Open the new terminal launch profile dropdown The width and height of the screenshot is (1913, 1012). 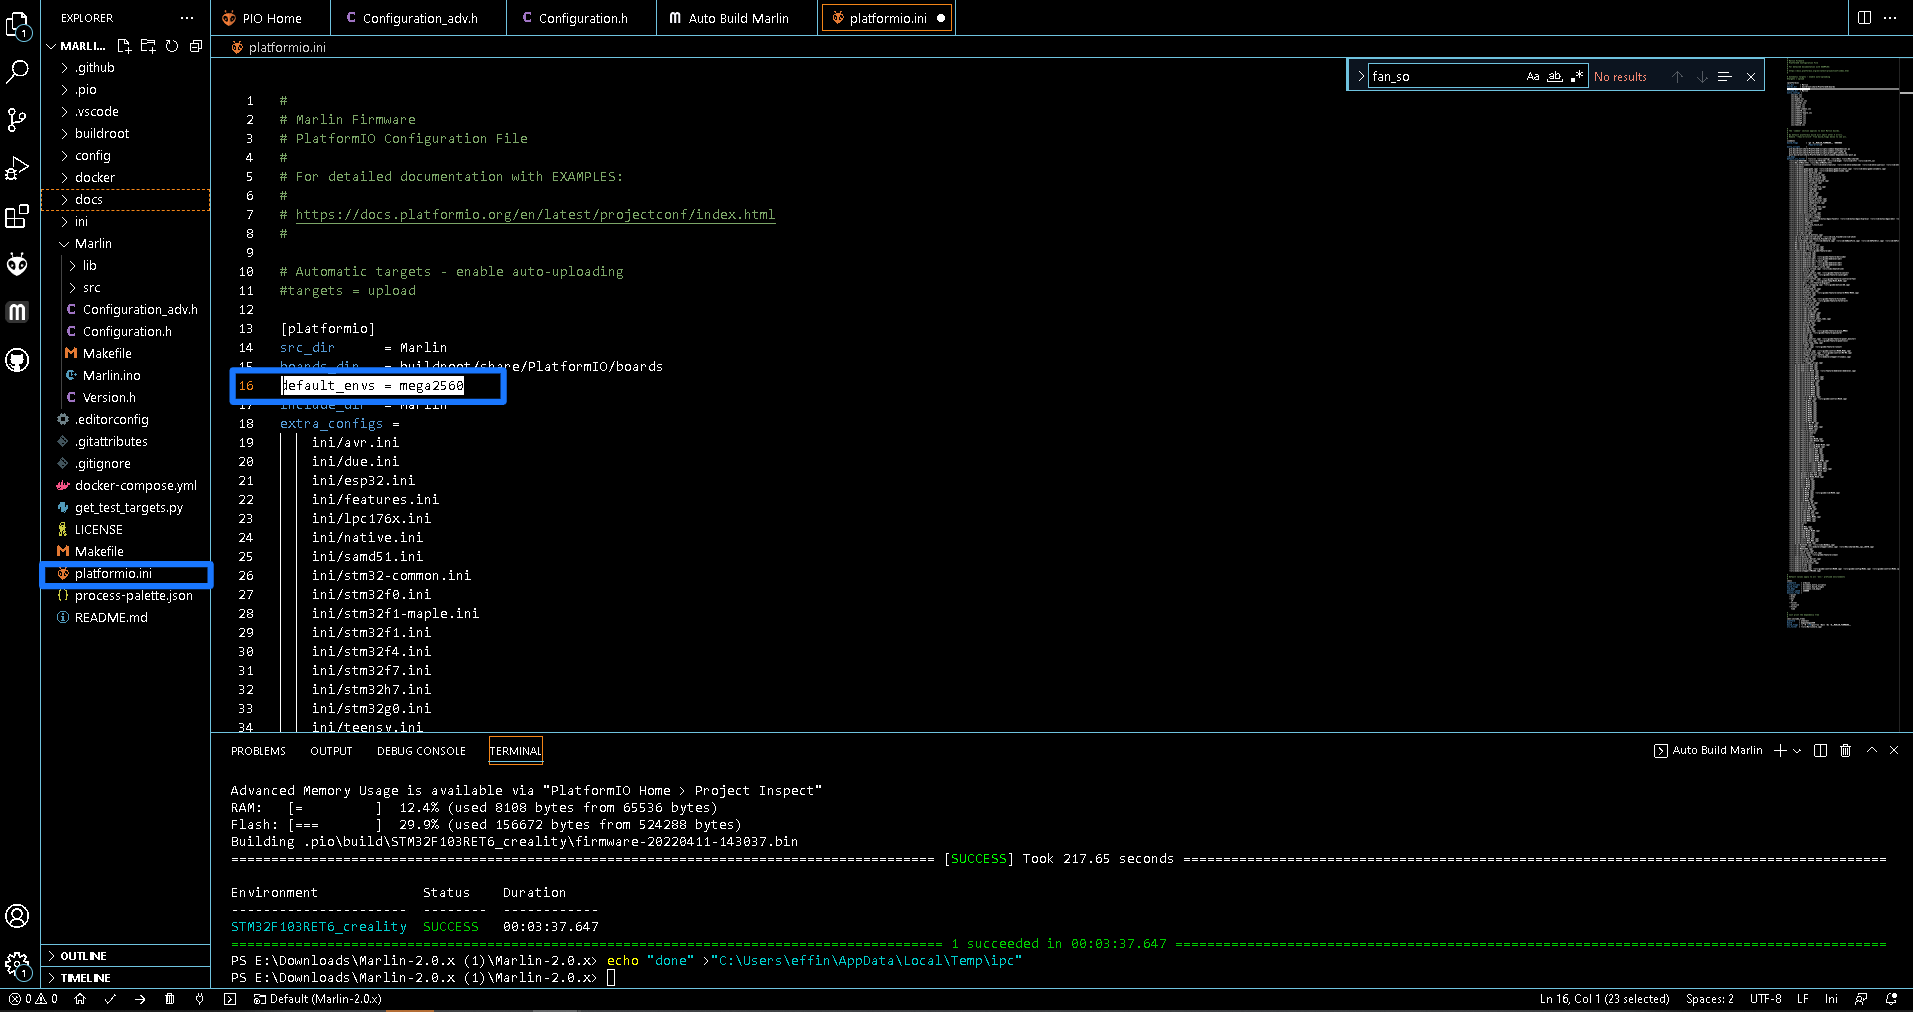[x=1798, y=751]
